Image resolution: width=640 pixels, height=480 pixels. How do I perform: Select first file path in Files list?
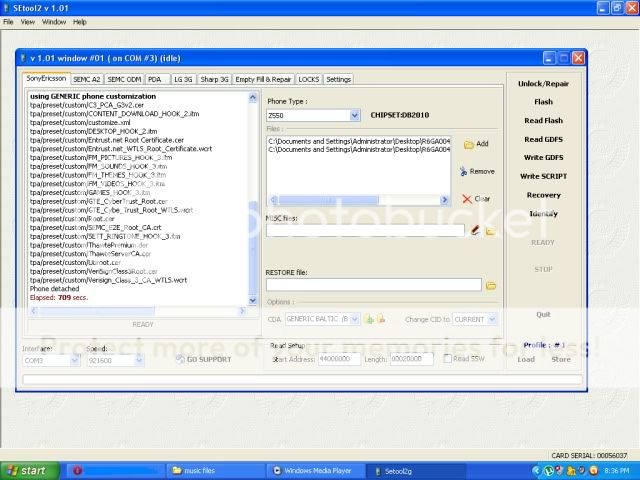click(x=359, y=141)
